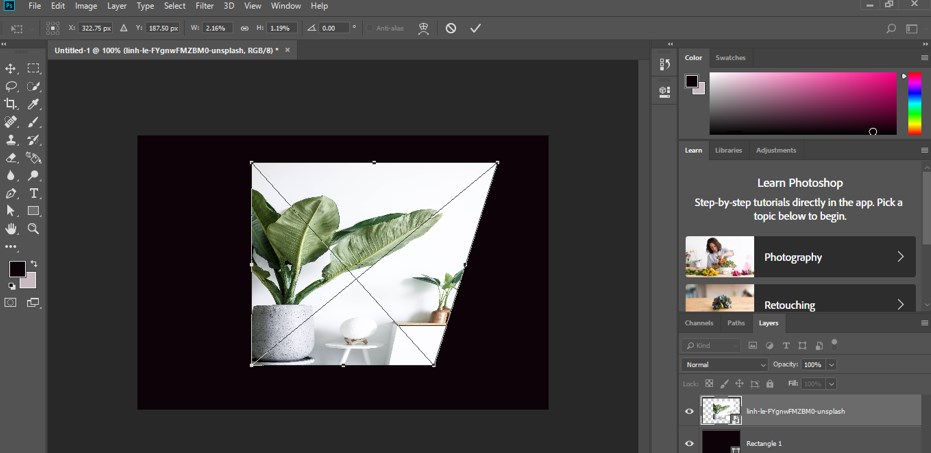Select the Rectangle shape tool
The height and width of the screenshot is (453, 931).
point(33,211)
